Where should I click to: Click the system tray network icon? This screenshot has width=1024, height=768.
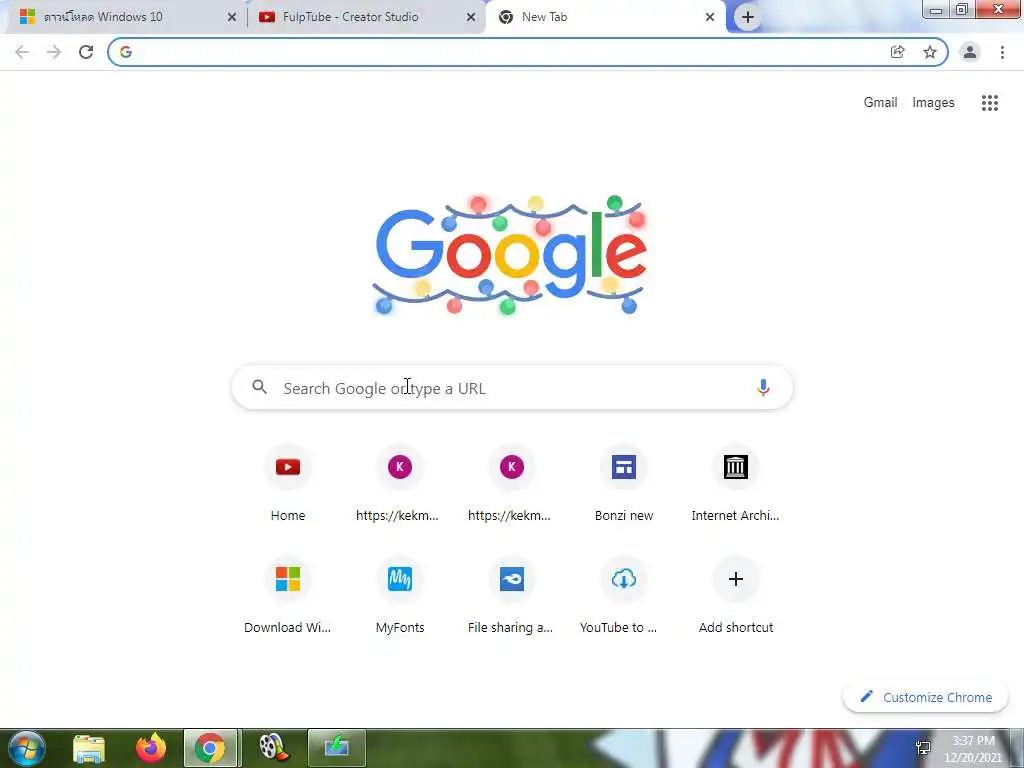(x=923, y=748)
